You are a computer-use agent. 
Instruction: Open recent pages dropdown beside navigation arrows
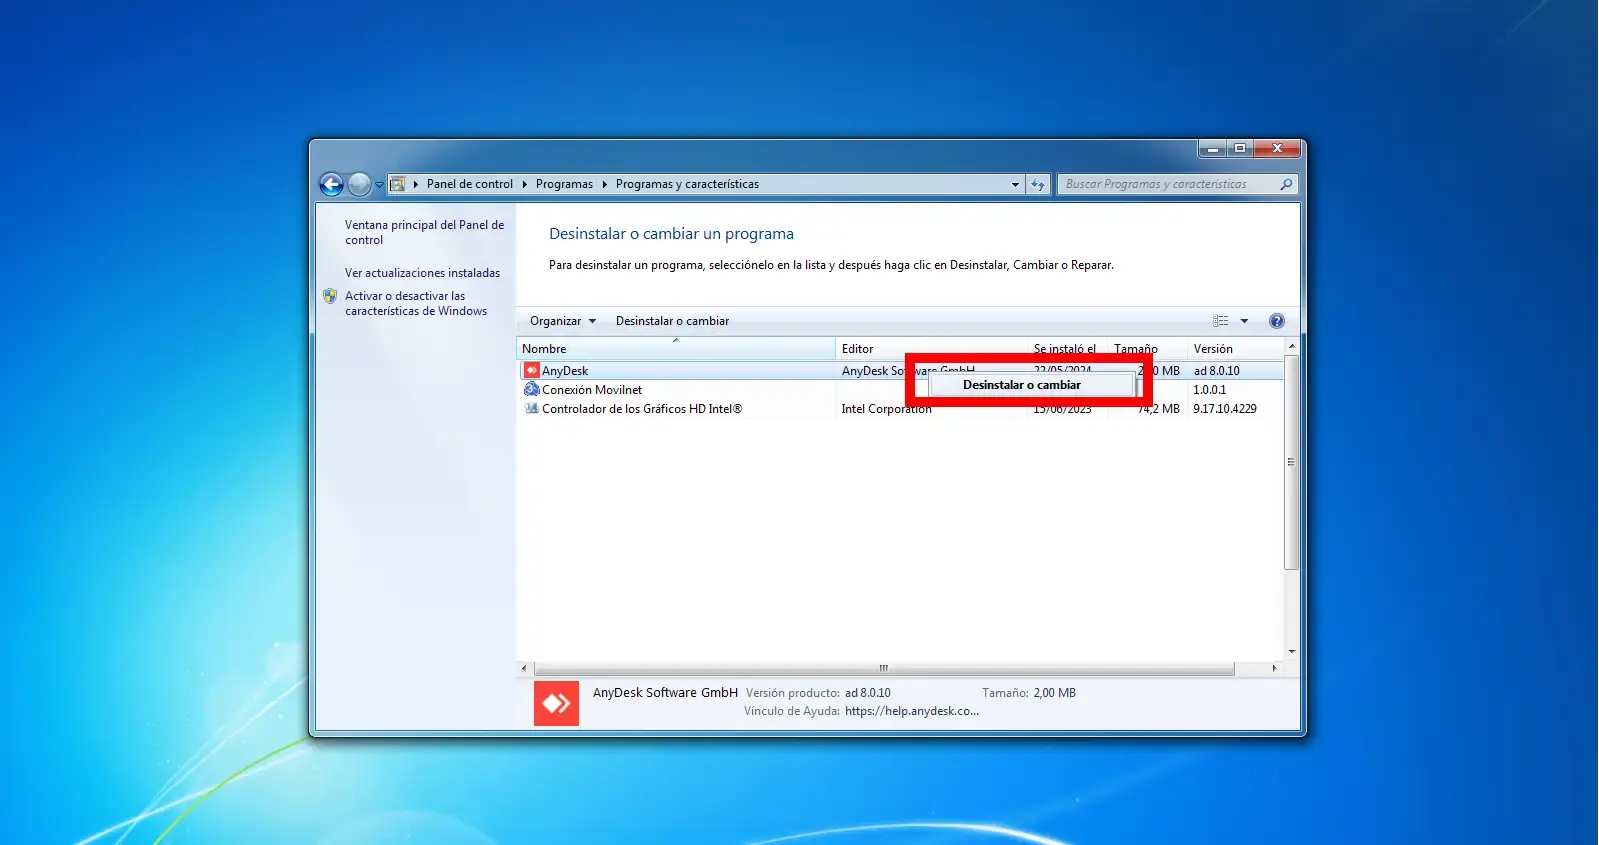pos(379,185)
